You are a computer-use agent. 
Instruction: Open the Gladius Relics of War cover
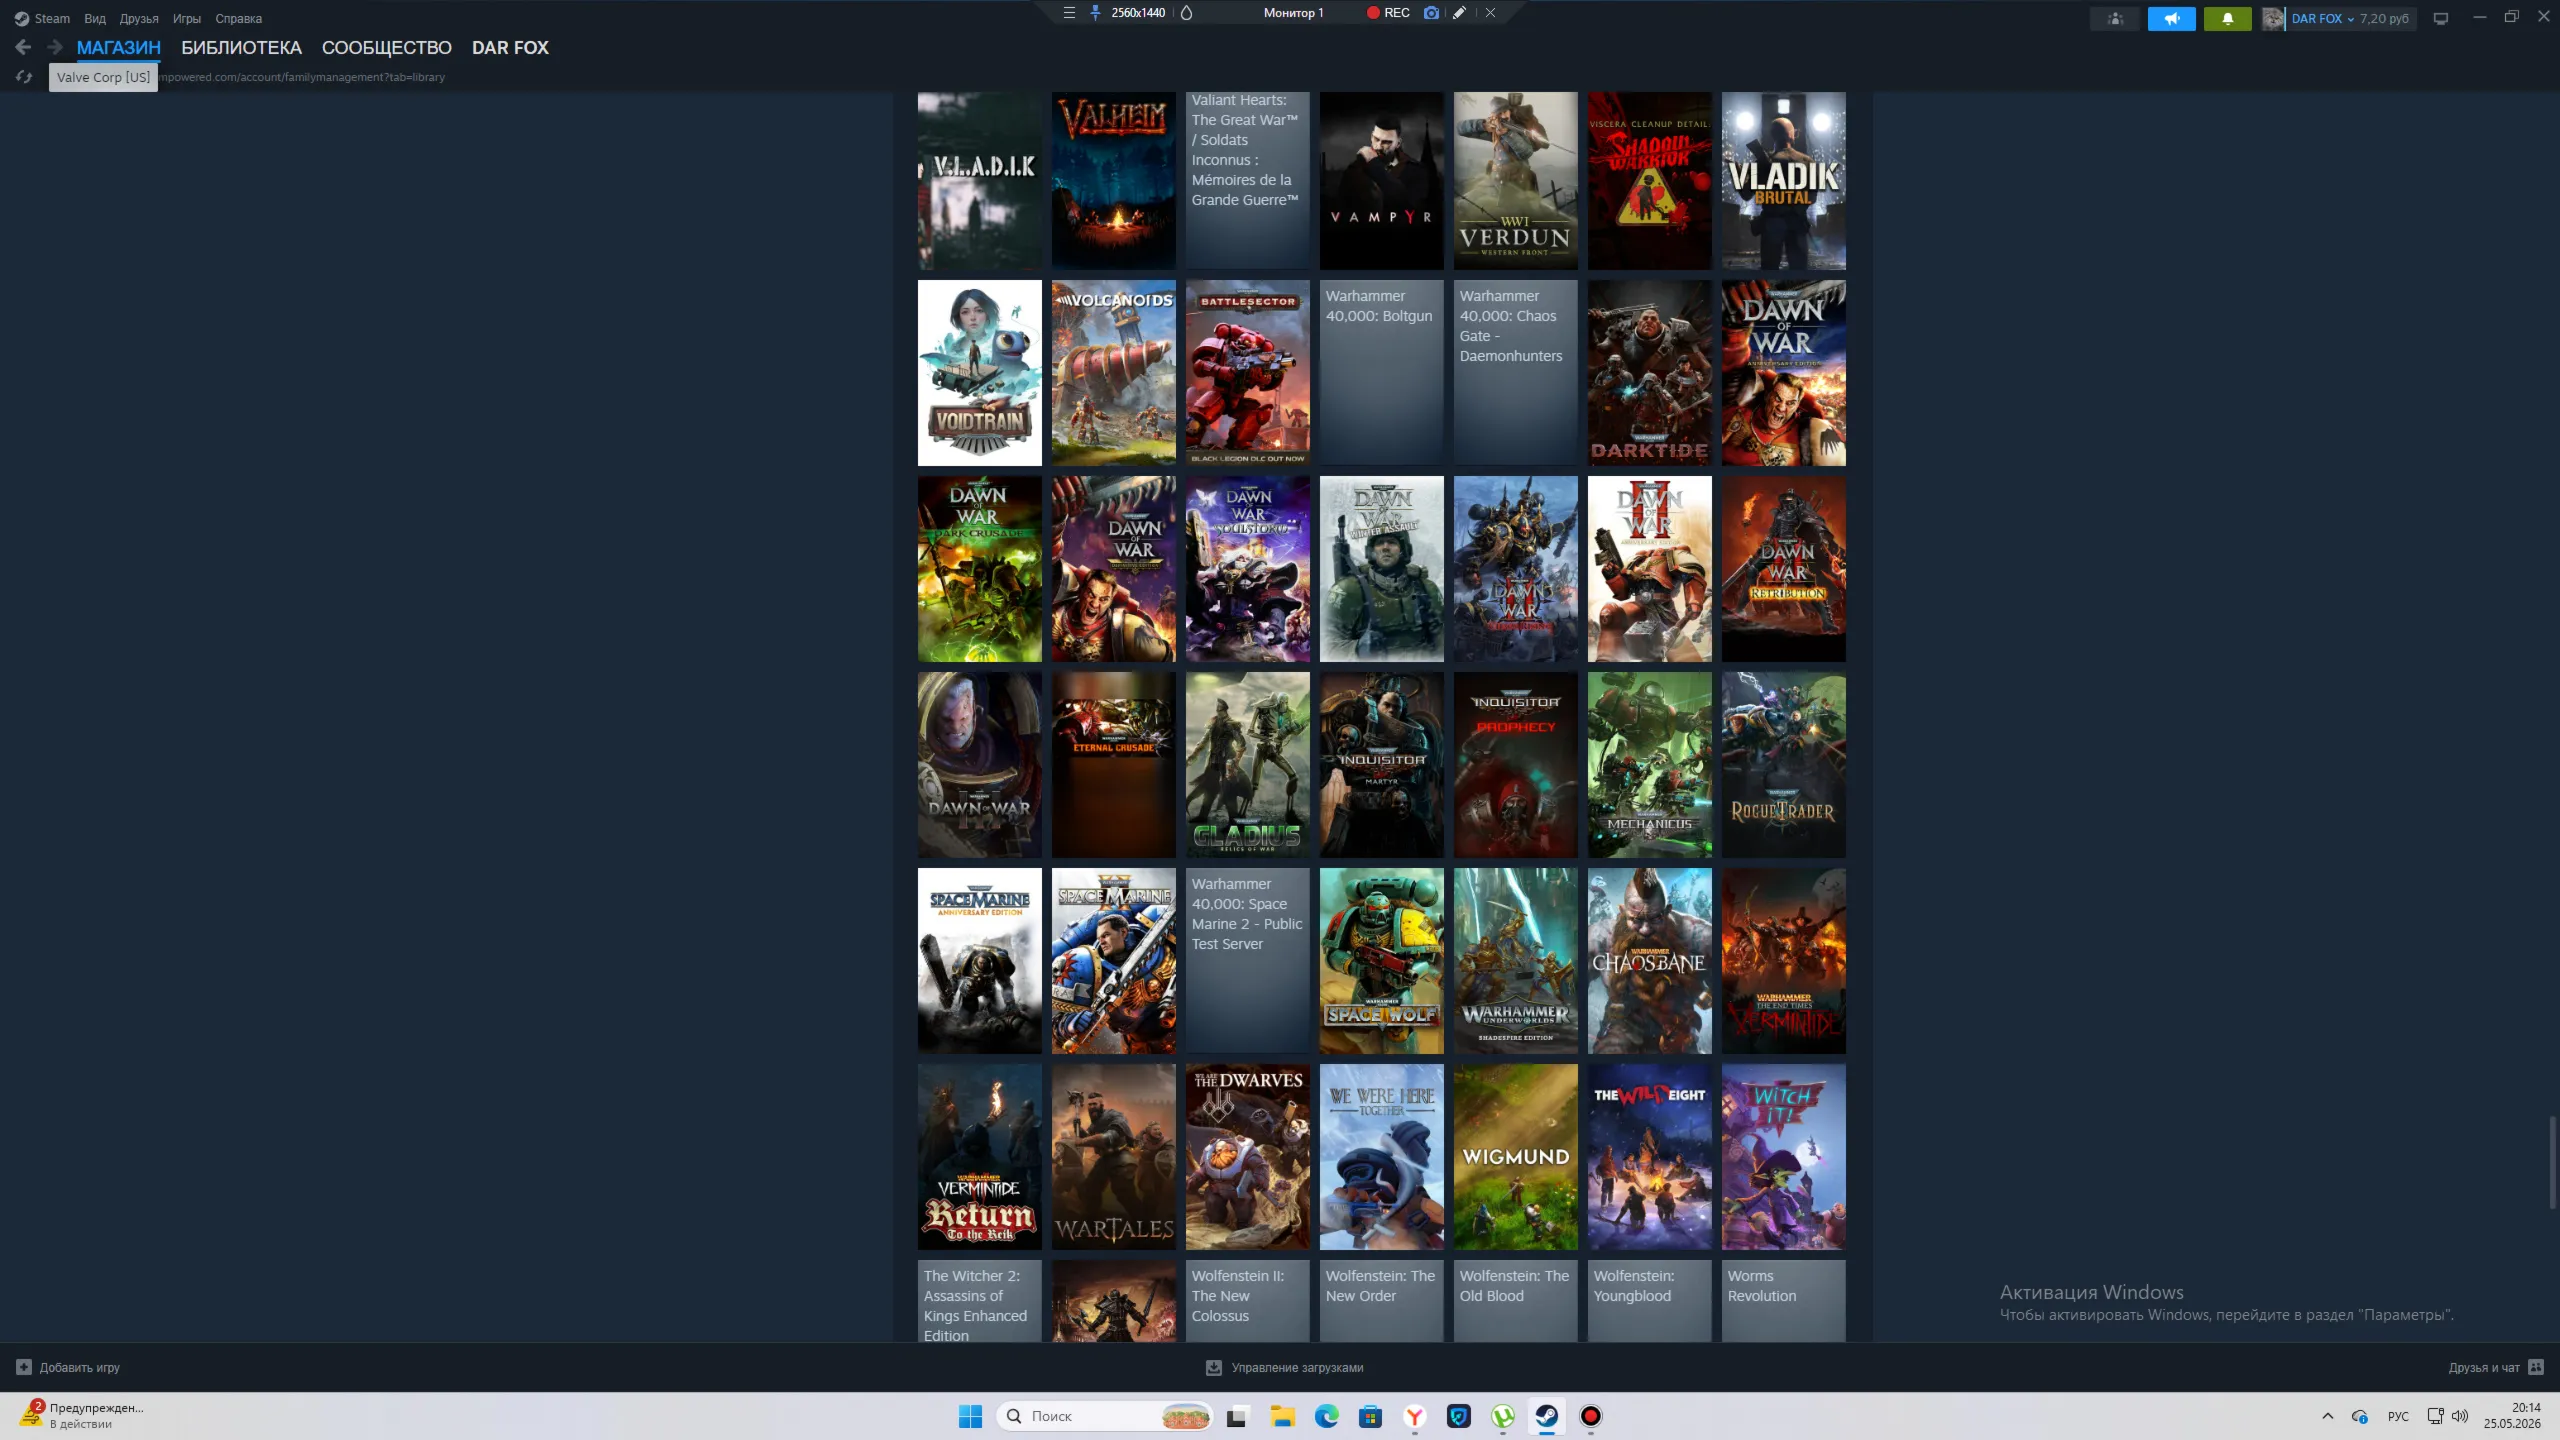coord(1248,765)
